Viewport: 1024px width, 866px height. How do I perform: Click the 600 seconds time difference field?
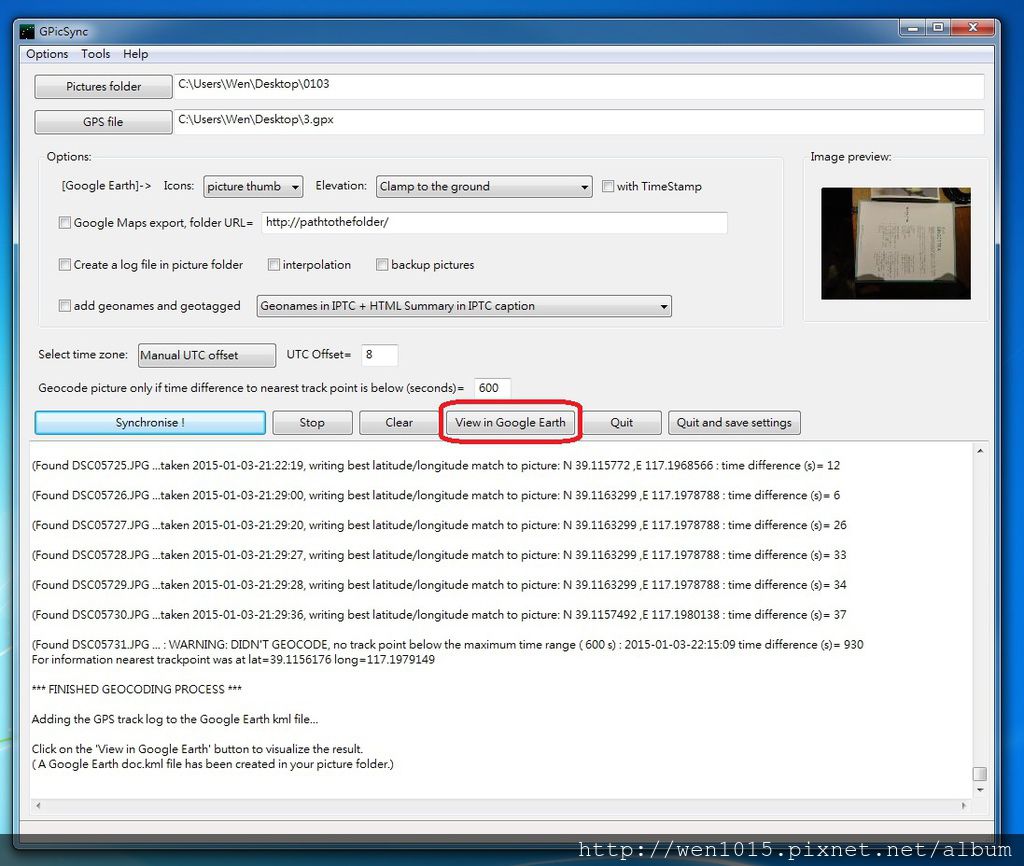tap(492, 388)
